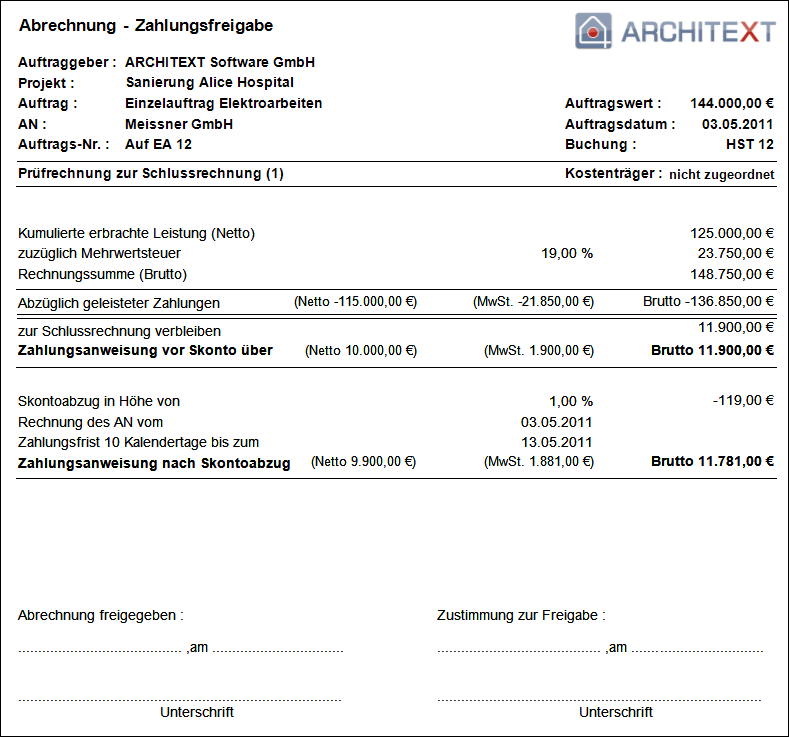Click (Netto 10.000,00 €) value

(361, 351)
